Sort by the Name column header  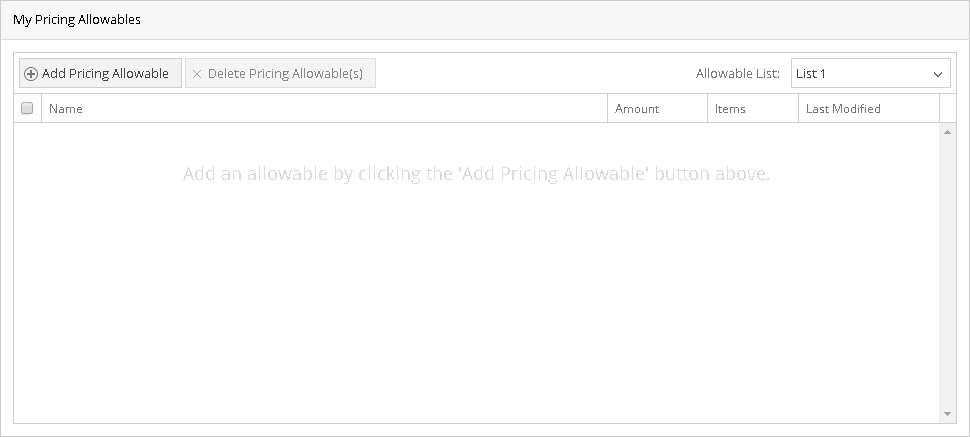[66, 109]
